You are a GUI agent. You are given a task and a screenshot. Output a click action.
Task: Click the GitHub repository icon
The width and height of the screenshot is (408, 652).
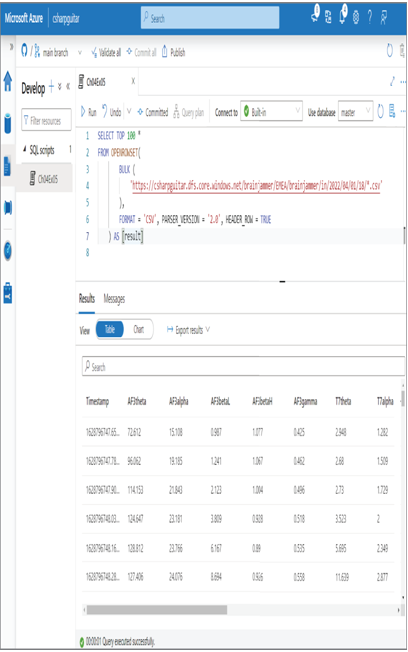24,51
